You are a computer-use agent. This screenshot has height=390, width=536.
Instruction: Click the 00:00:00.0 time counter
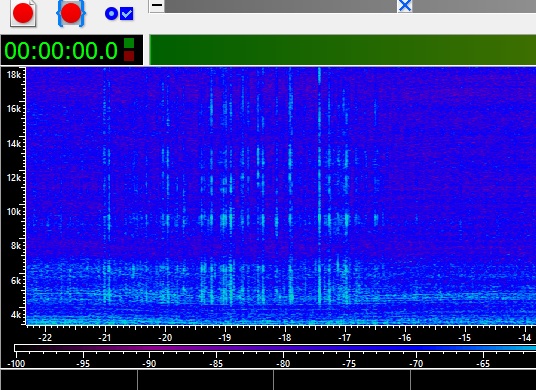(61, 51)
